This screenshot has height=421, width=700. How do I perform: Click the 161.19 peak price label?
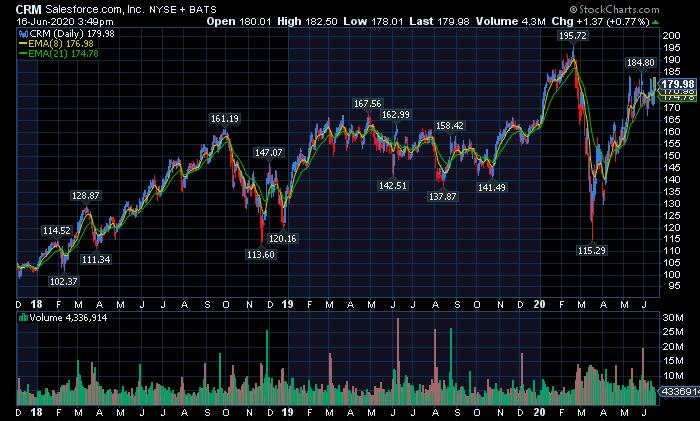225,119
